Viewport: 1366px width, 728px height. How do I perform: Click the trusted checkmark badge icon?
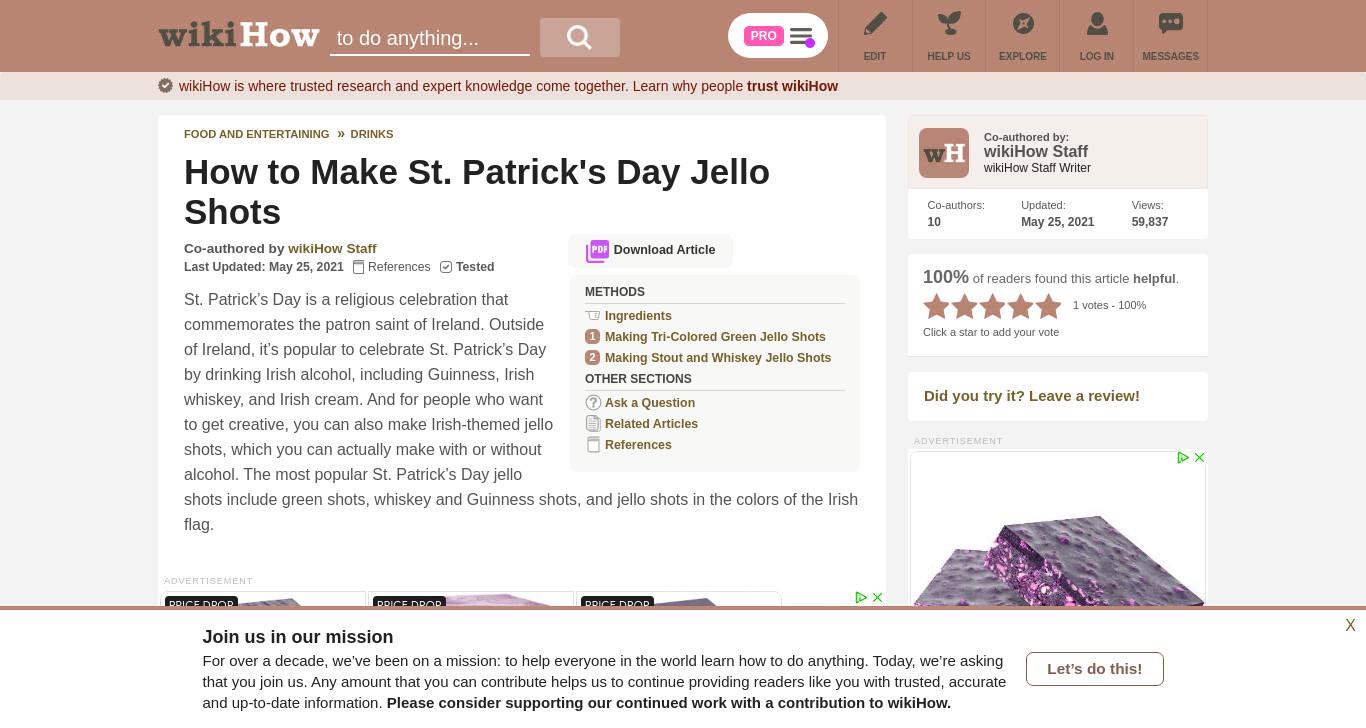click(166, 86)
